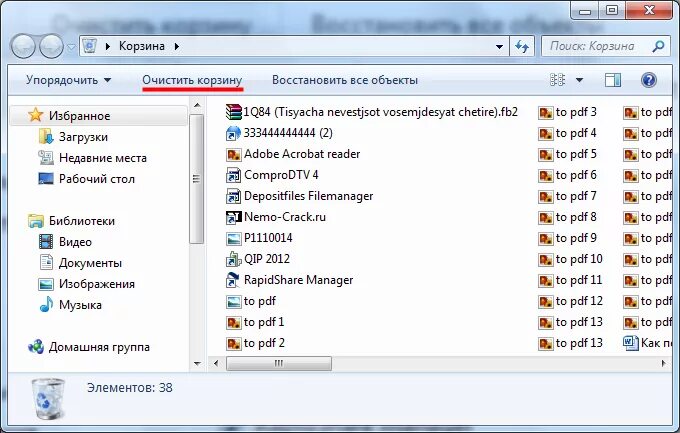Click the 1Q84 archive books icon
The height and width of the screenshot is (433, 680).
233,112
